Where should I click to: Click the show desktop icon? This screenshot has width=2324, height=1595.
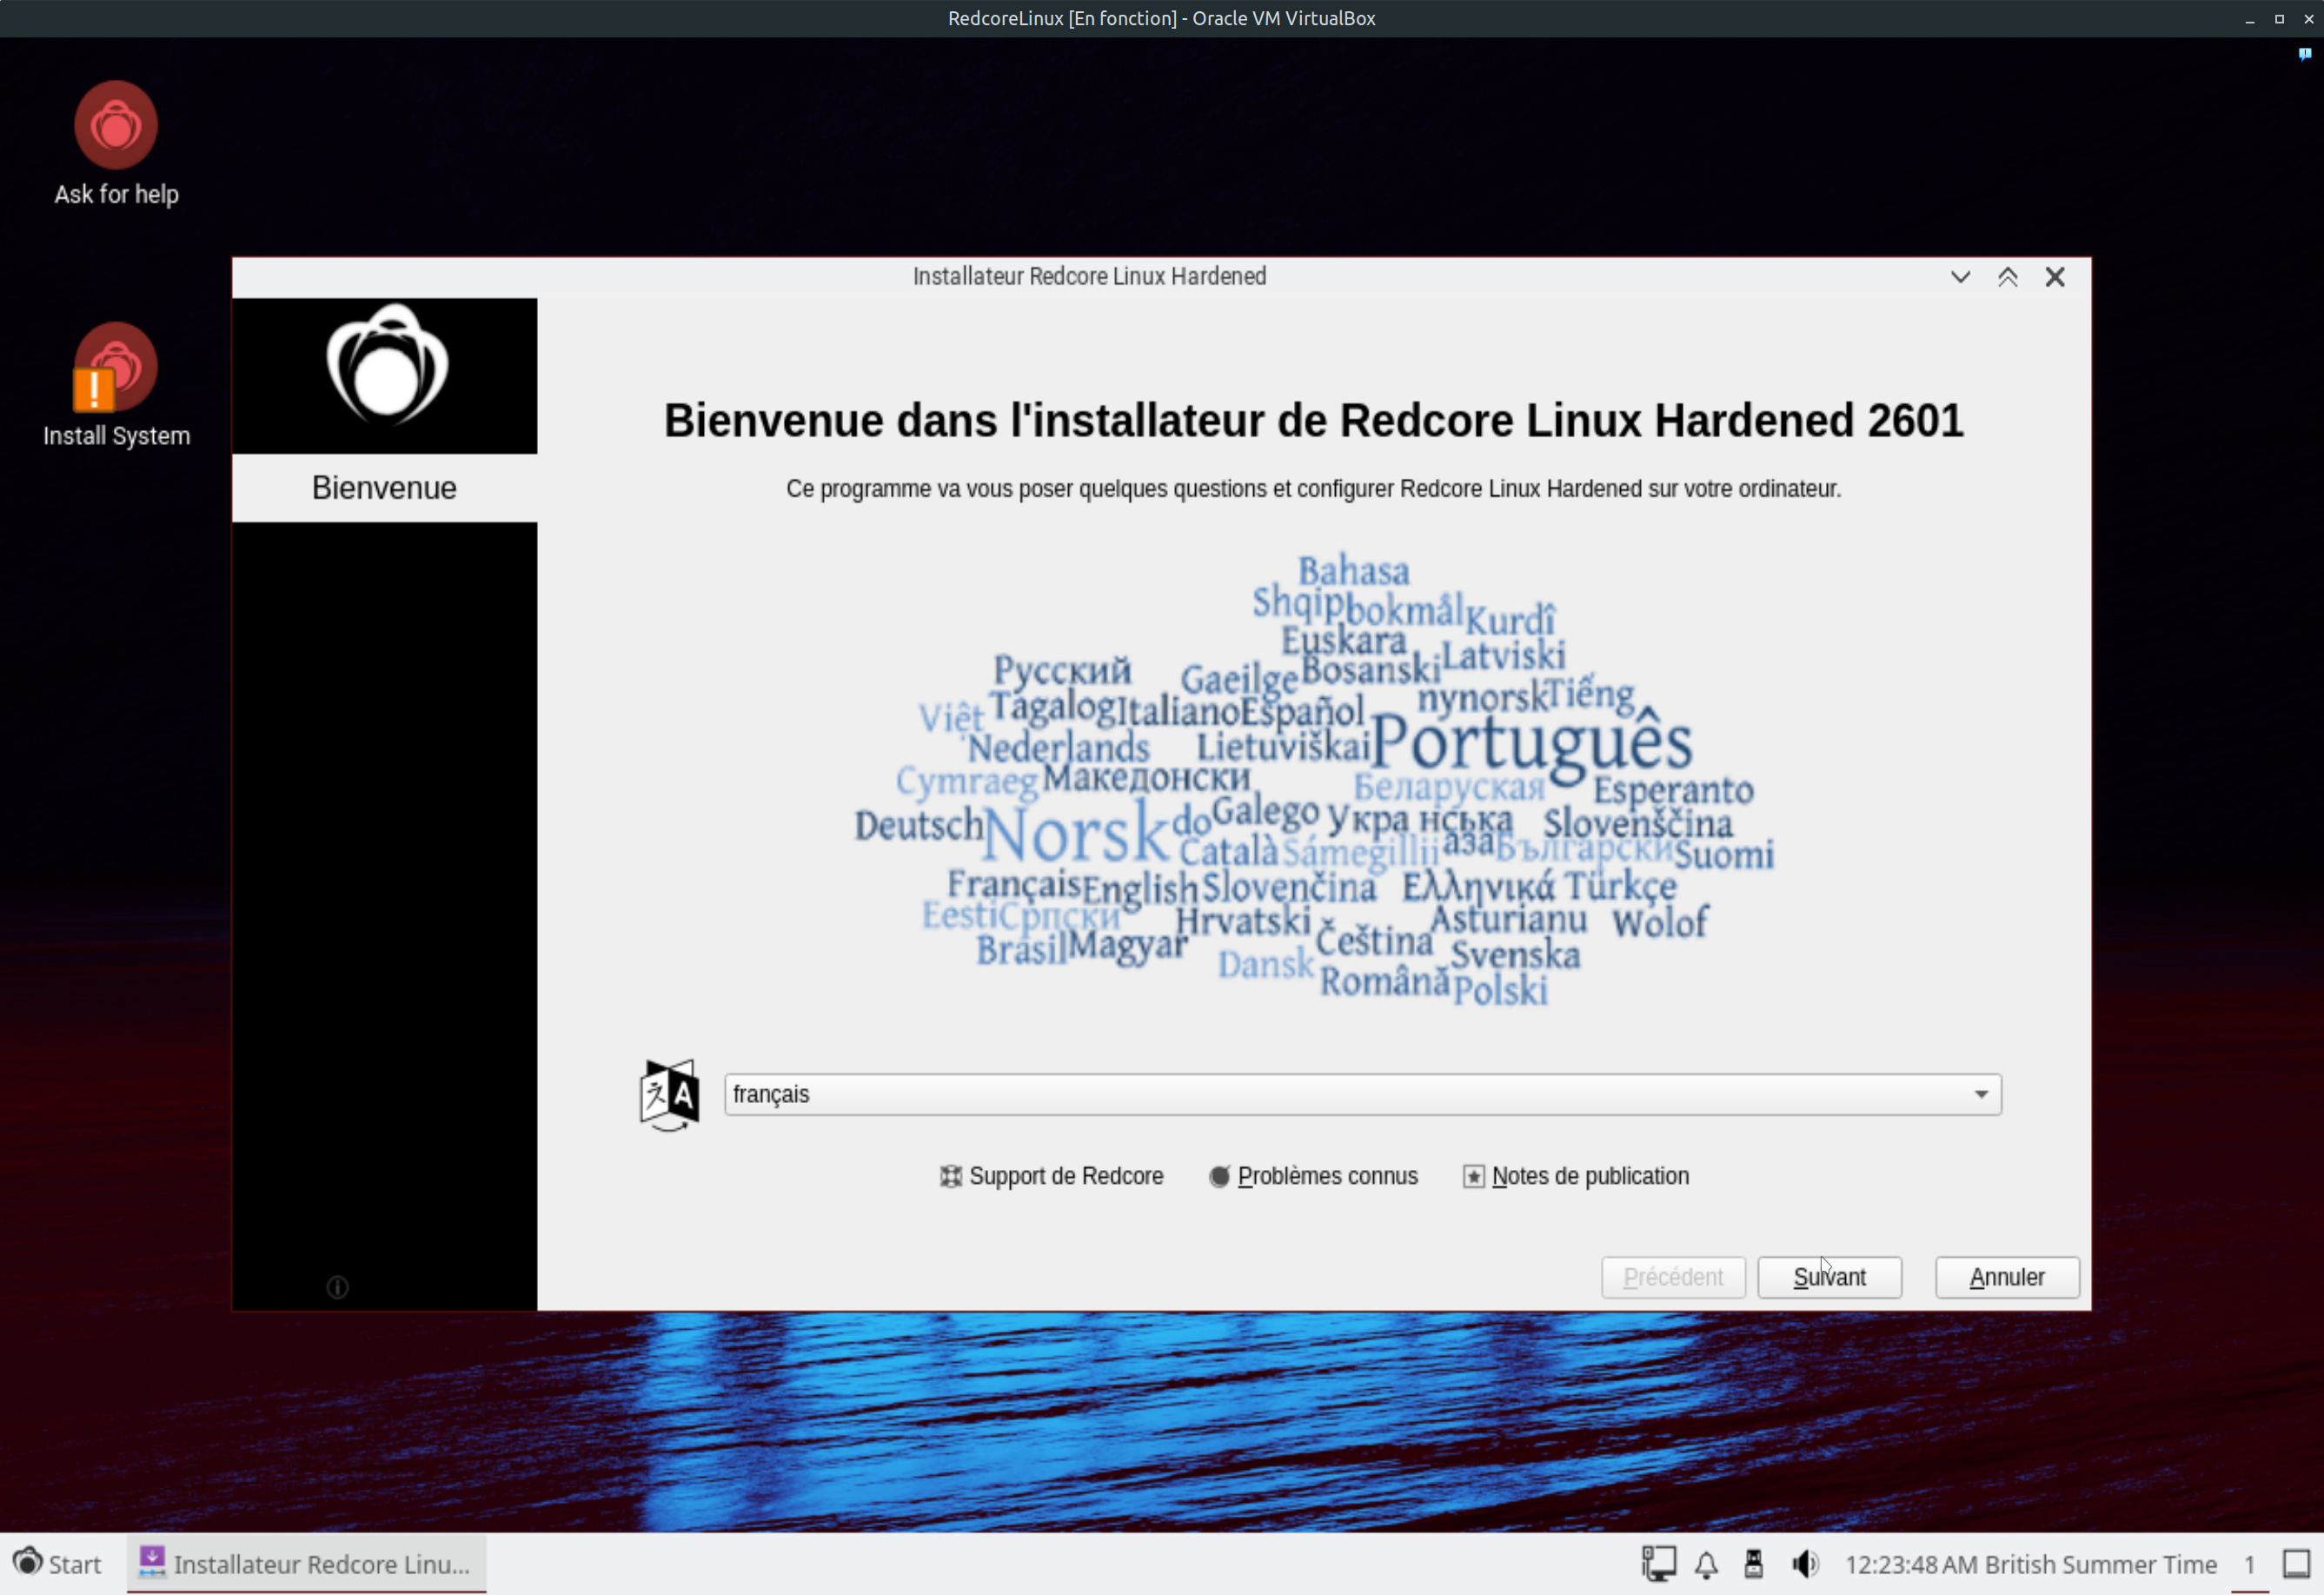click(2296, 1564)
